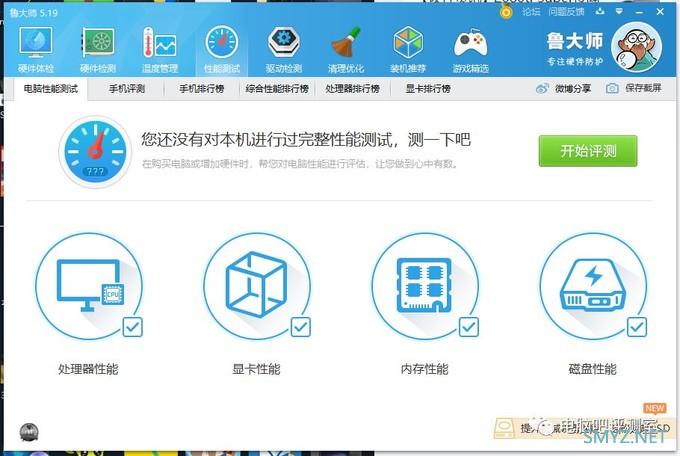The height and width of the screenshot is (456, 680).
Task: Click the 内存性能 memory chip icon
Action: (x=425, y=286)
